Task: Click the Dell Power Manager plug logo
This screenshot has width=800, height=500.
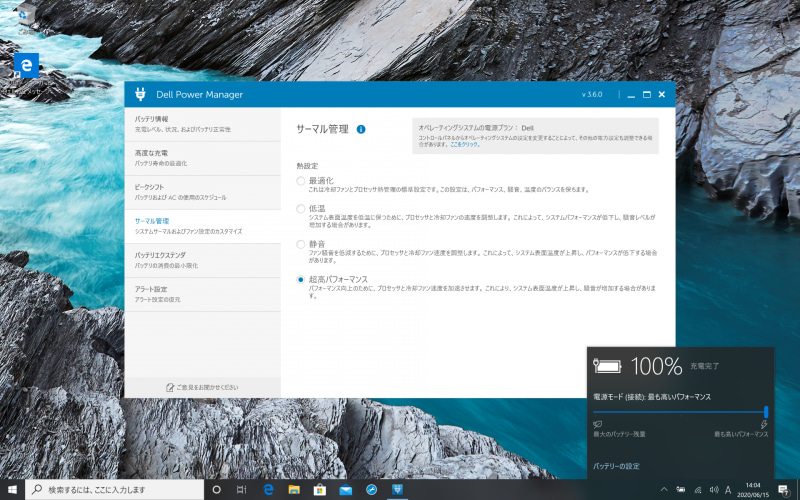Action: pos(140,94)
